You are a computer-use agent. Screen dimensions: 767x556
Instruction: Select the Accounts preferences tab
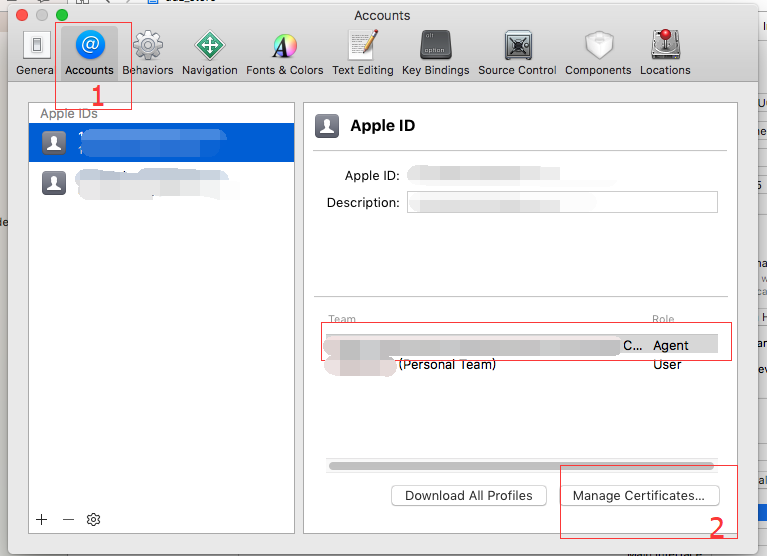[x=90, y=53]
